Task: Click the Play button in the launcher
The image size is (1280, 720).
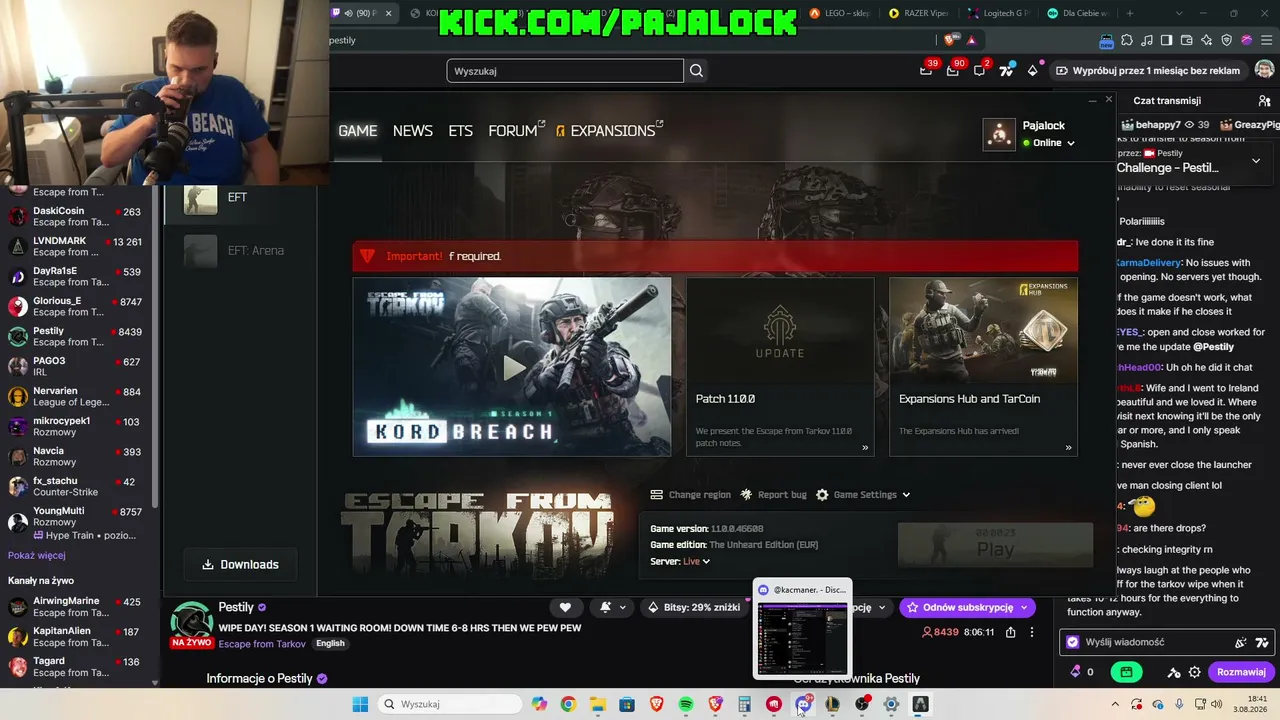Action: pyautogui.click(x=995, y=546)
